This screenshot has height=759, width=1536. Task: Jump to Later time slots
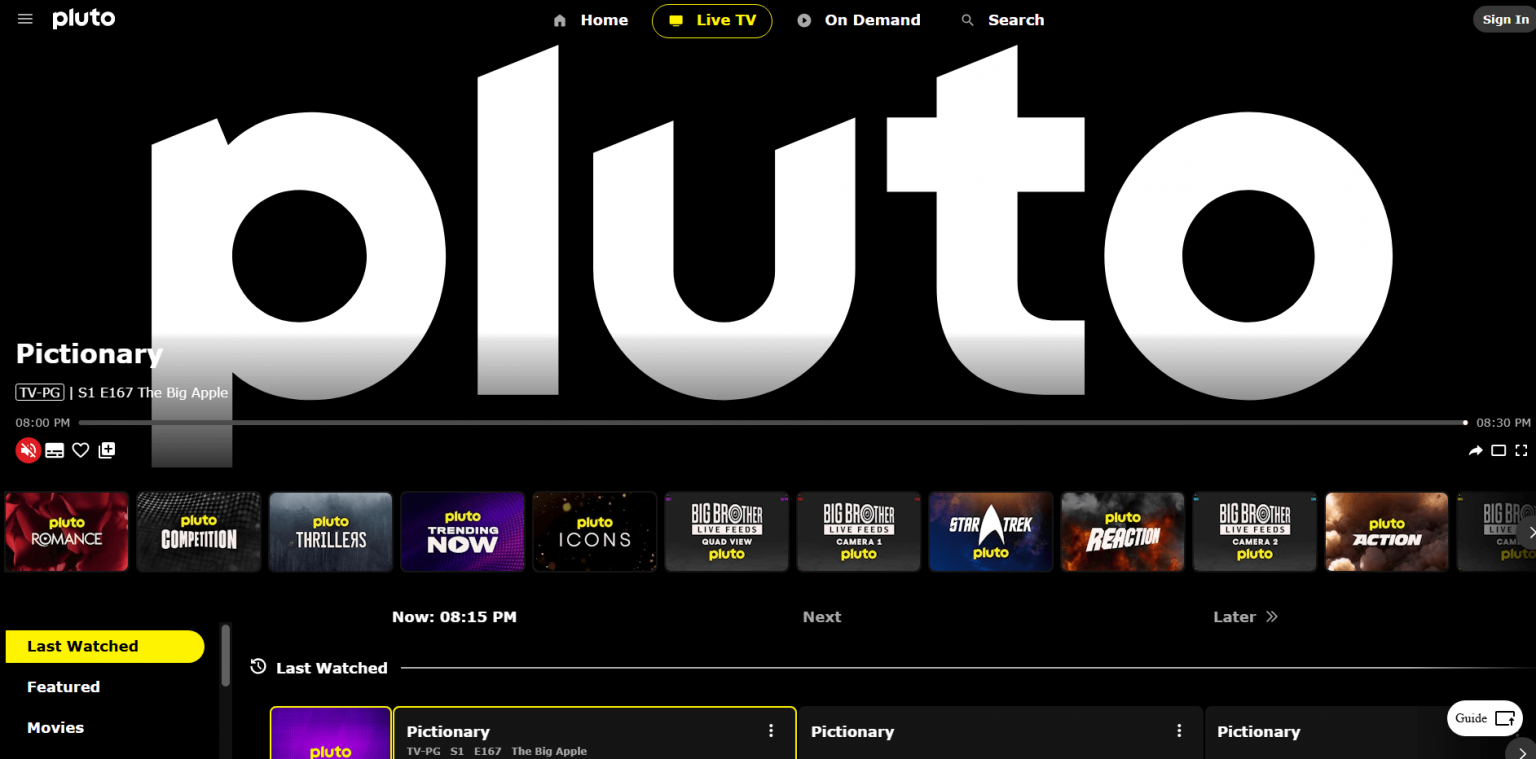(1245, 617)
